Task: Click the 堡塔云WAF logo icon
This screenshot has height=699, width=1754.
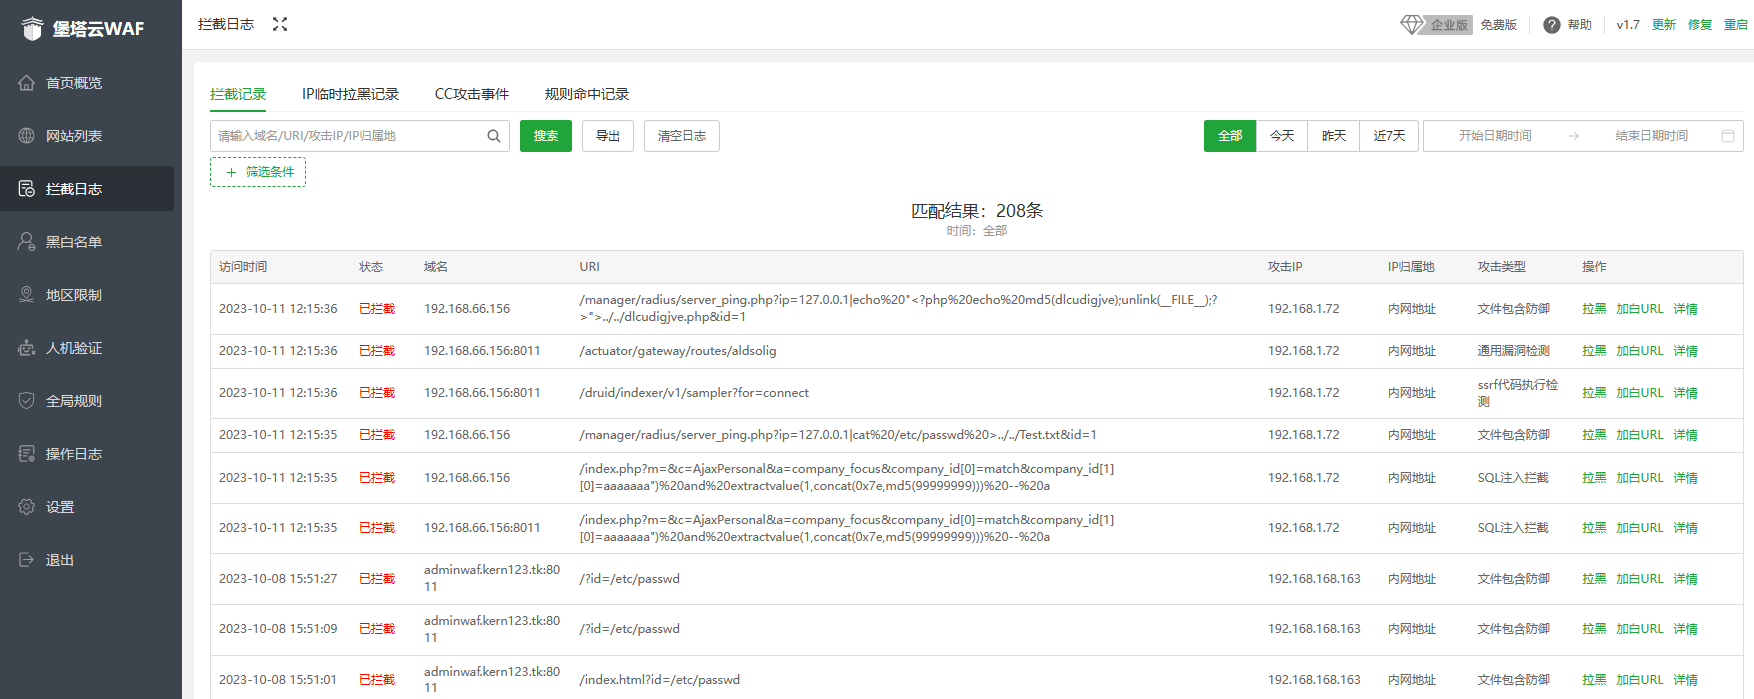Action: (x=32, y=28)
